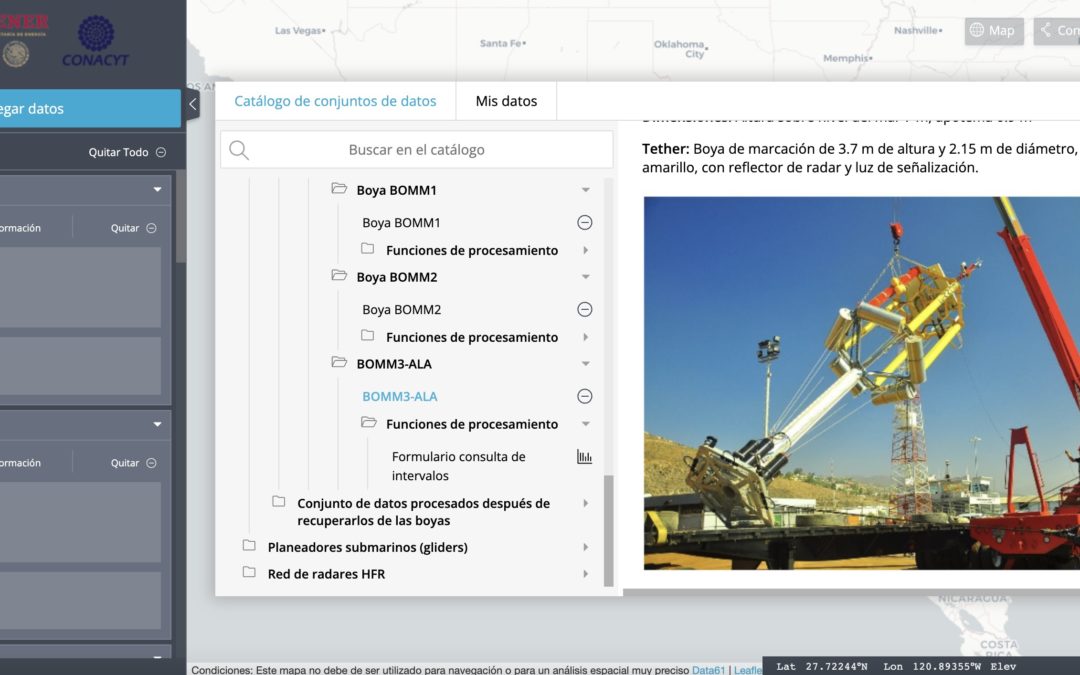Expand Funciones de procesamiento under Boya BOMM2
The image size is (1080, 675).
tap(585, 337)
